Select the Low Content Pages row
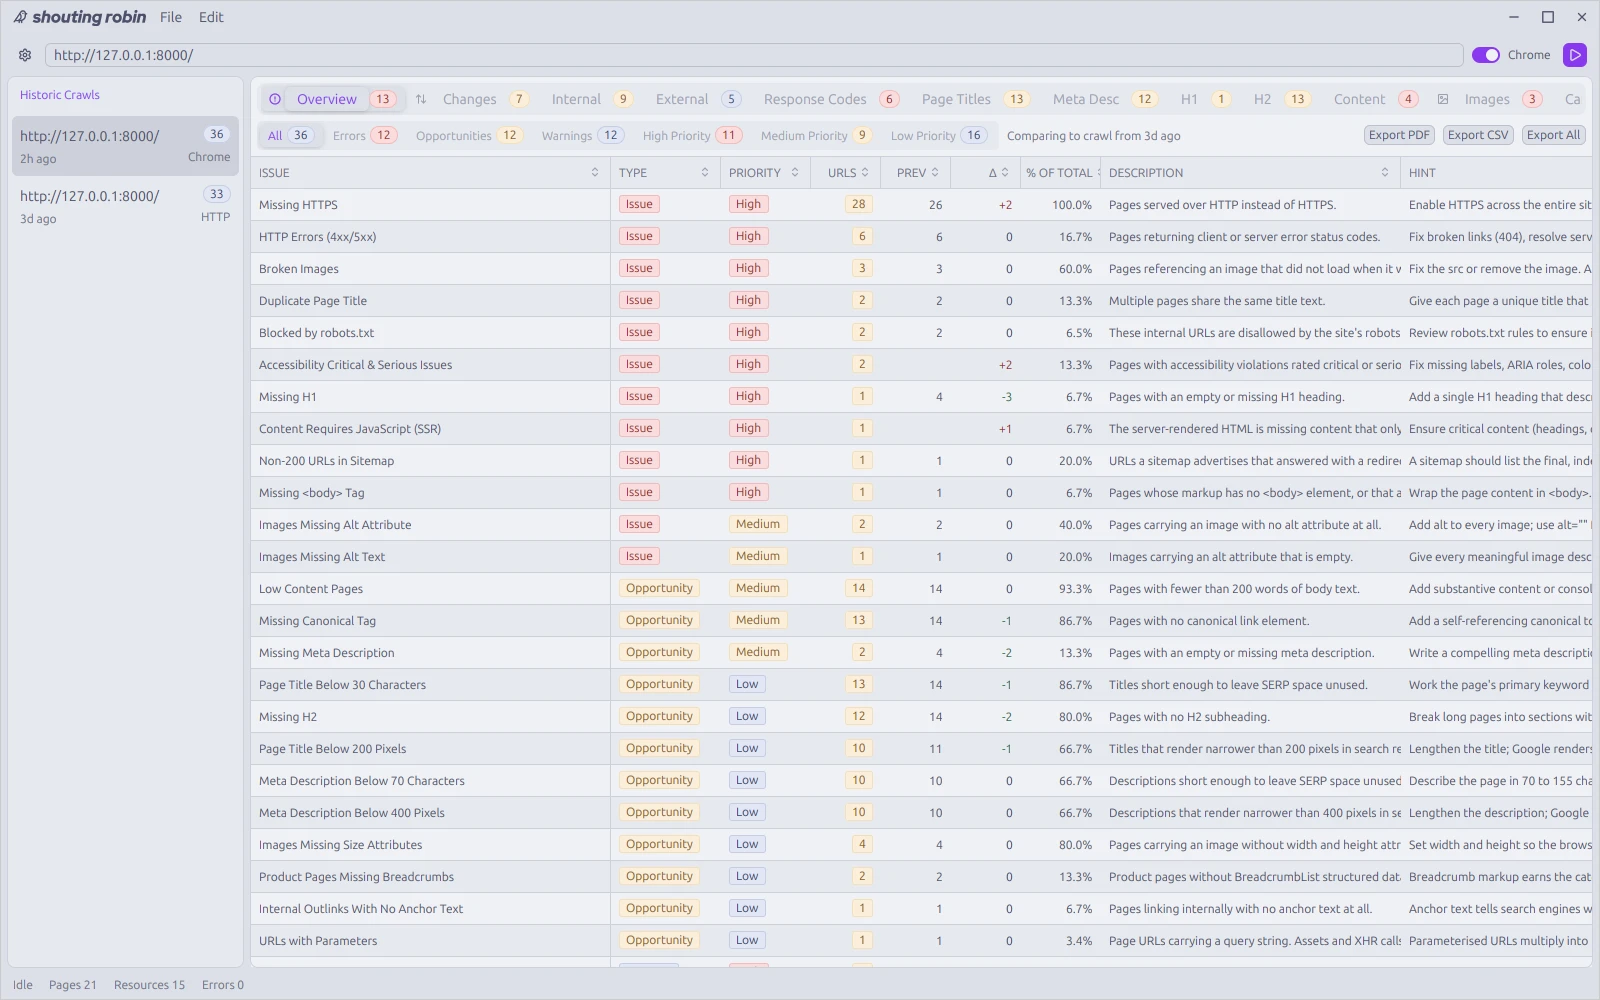This screenshot has height=1000, width=1600. coord(921,589)
